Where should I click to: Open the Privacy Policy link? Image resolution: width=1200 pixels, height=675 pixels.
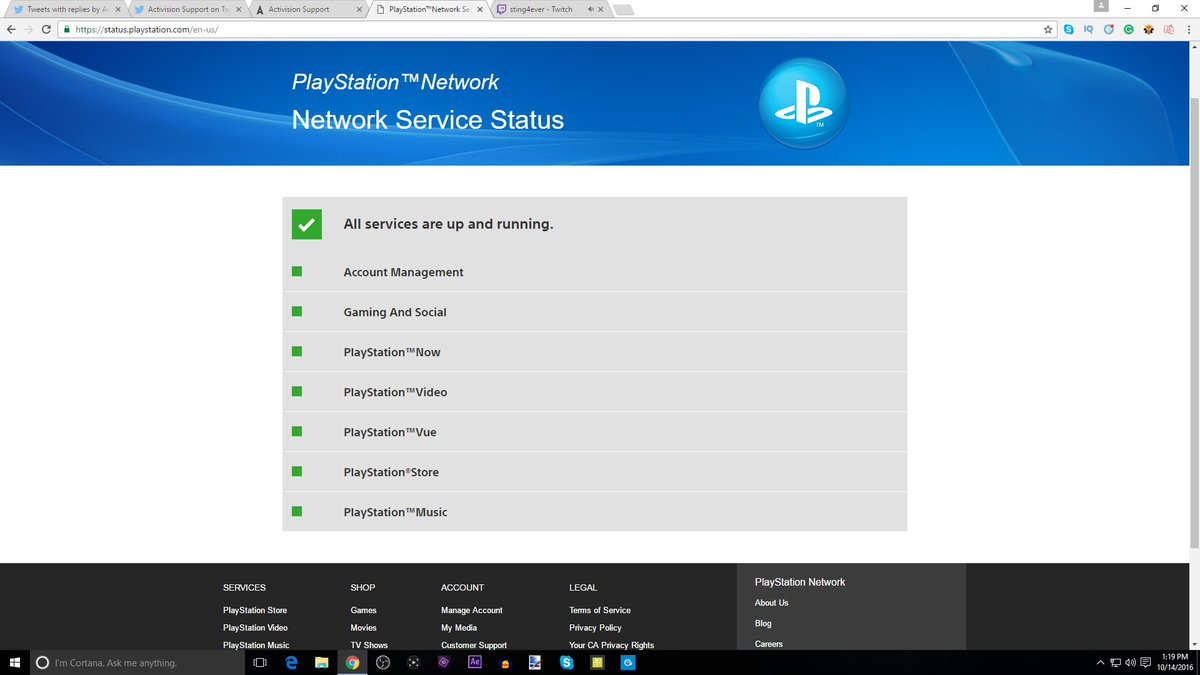595,628
